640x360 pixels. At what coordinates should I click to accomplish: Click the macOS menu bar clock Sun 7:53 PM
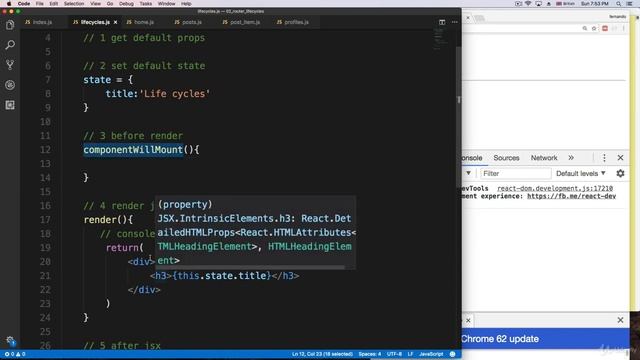point(595,4)
